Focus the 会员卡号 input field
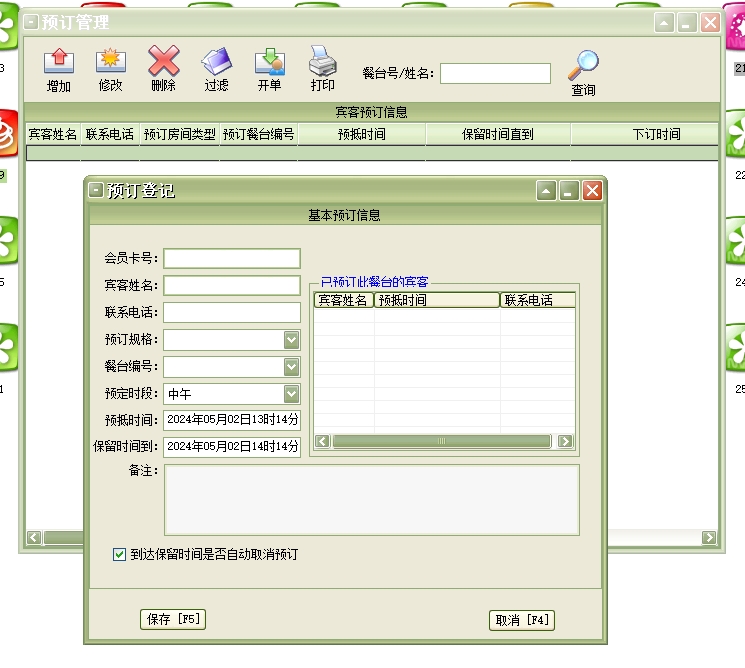Screen dimensions: 745x668 (x=232, y=259)
